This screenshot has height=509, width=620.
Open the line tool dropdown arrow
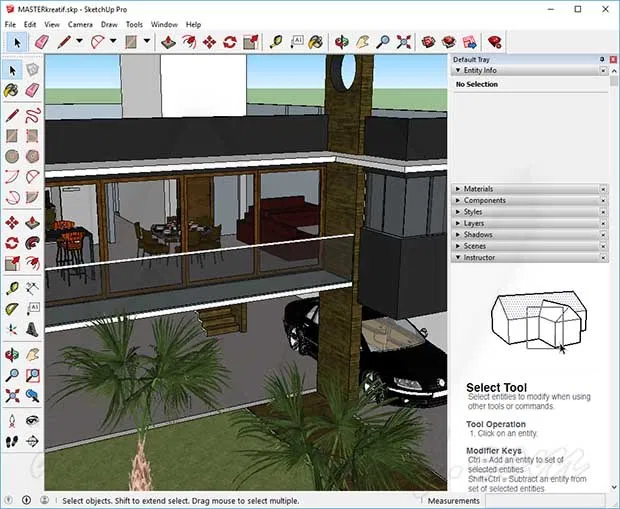pos(79,41)
